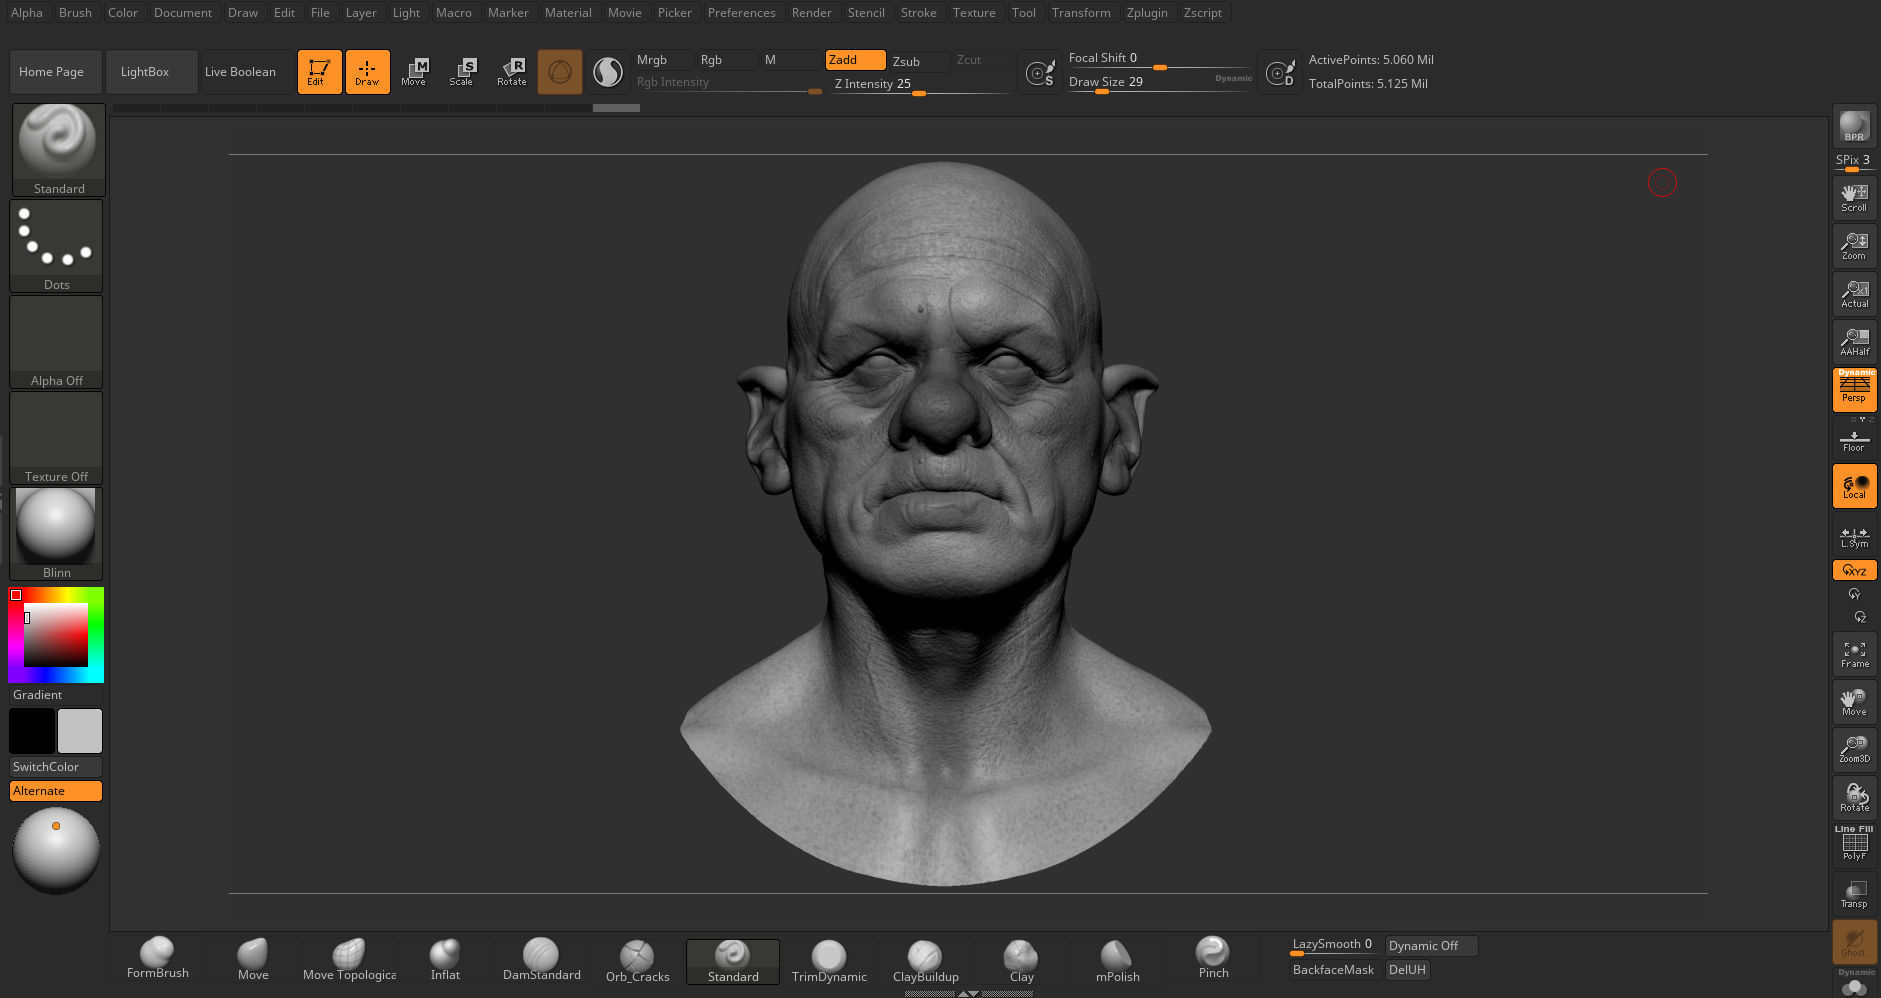1881x998 pixels.
Task: Toggle the Alternate button
Action: tap(56, 791)
